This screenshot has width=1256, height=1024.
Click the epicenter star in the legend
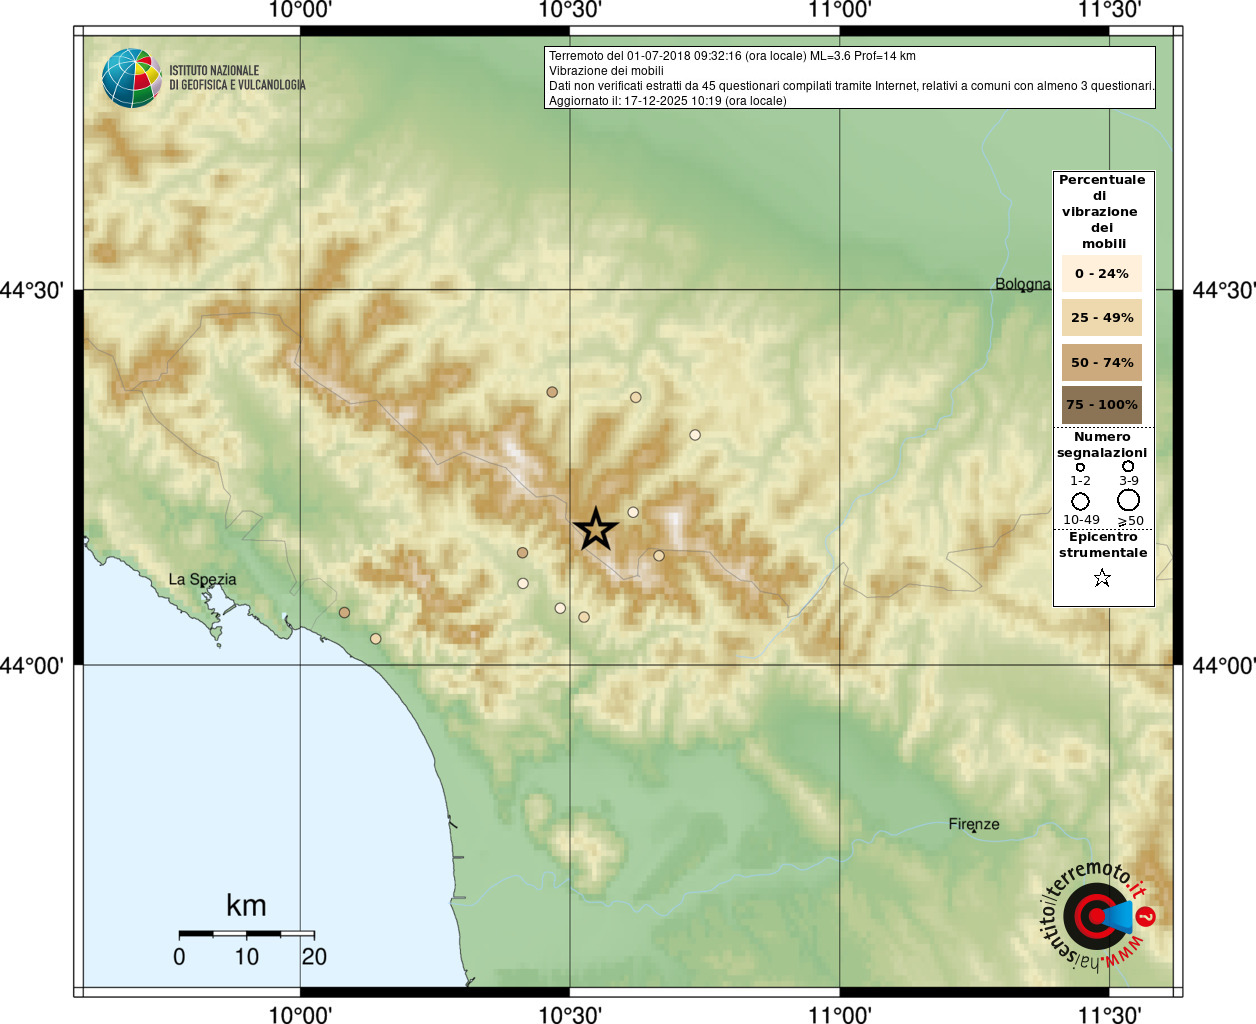1102,578
